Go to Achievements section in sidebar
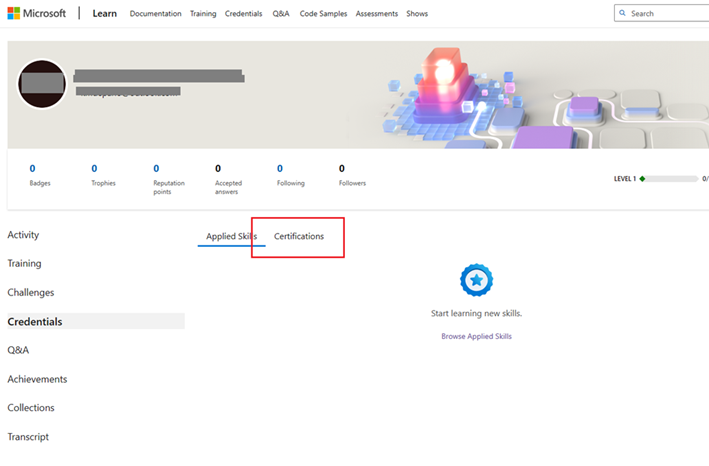Viewport: 709px width, 466px height. [x=38, y=379]
